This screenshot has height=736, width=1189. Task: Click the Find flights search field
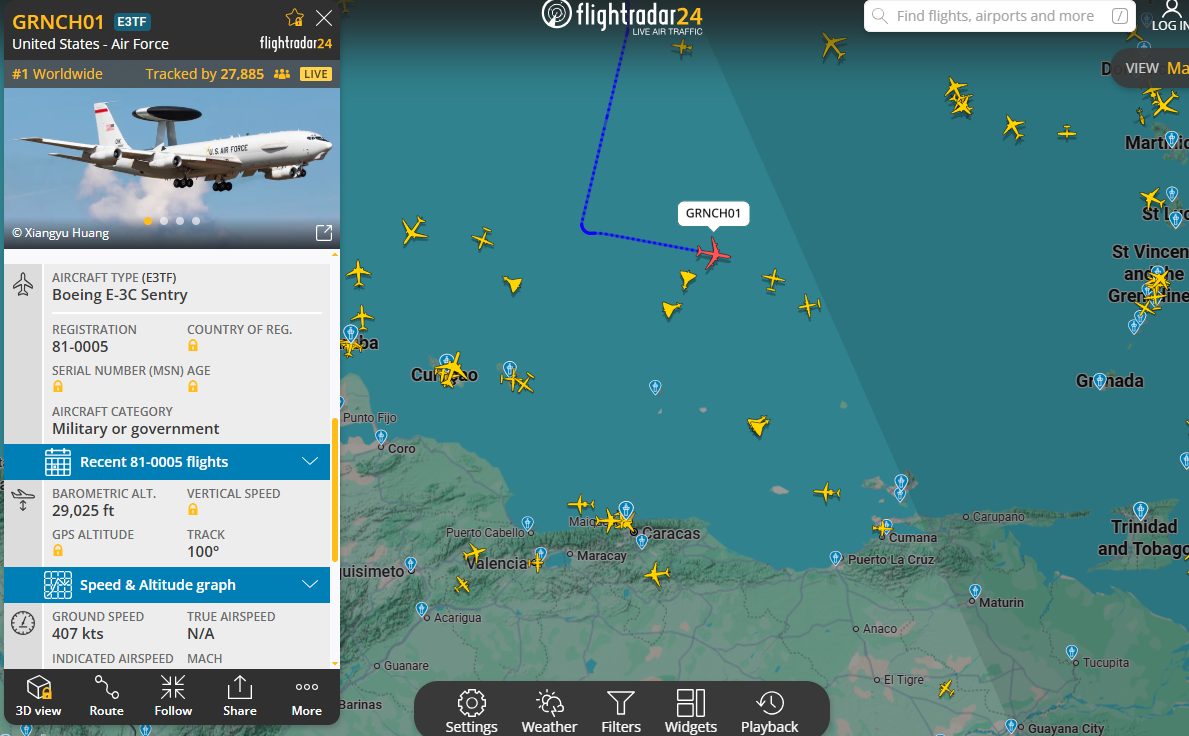click(x=999, y=16)
